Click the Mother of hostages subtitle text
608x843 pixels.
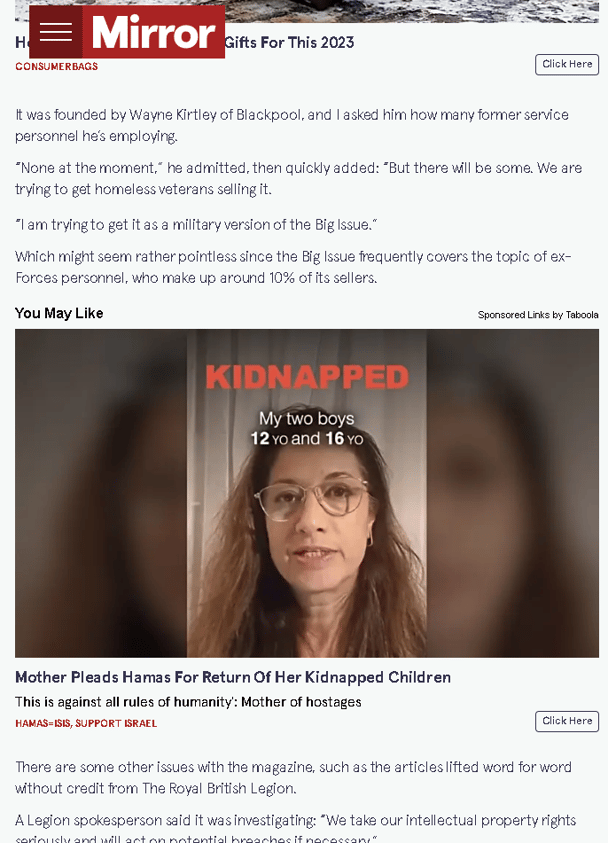(188, 702)
